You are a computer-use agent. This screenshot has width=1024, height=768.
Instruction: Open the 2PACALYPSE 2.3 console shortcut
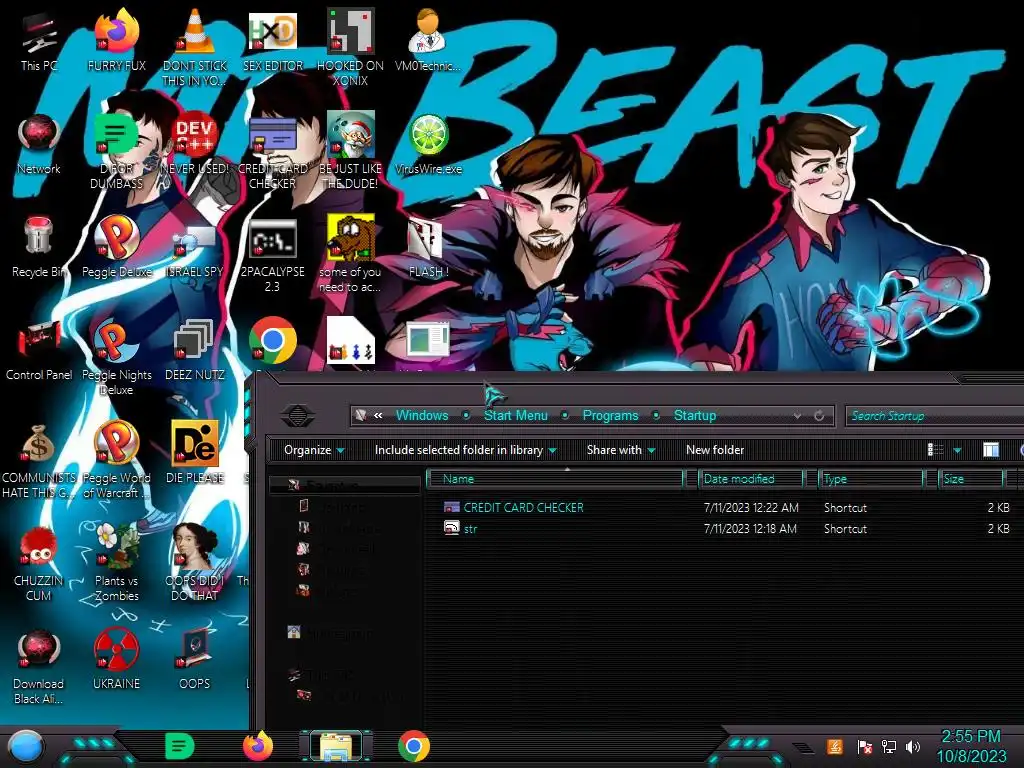(272, 256)
